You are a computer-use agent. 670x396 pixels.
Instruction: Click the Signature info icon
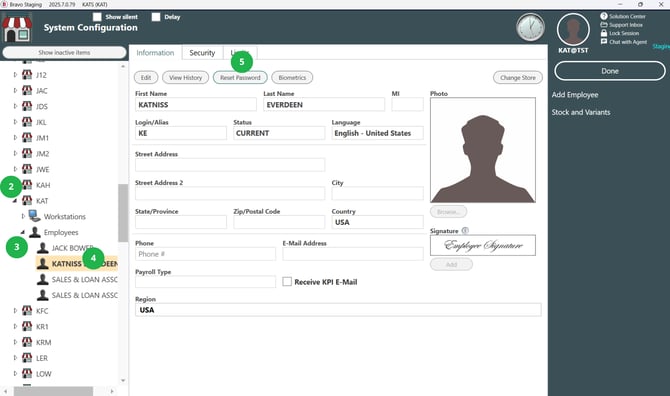coord(465,230)
